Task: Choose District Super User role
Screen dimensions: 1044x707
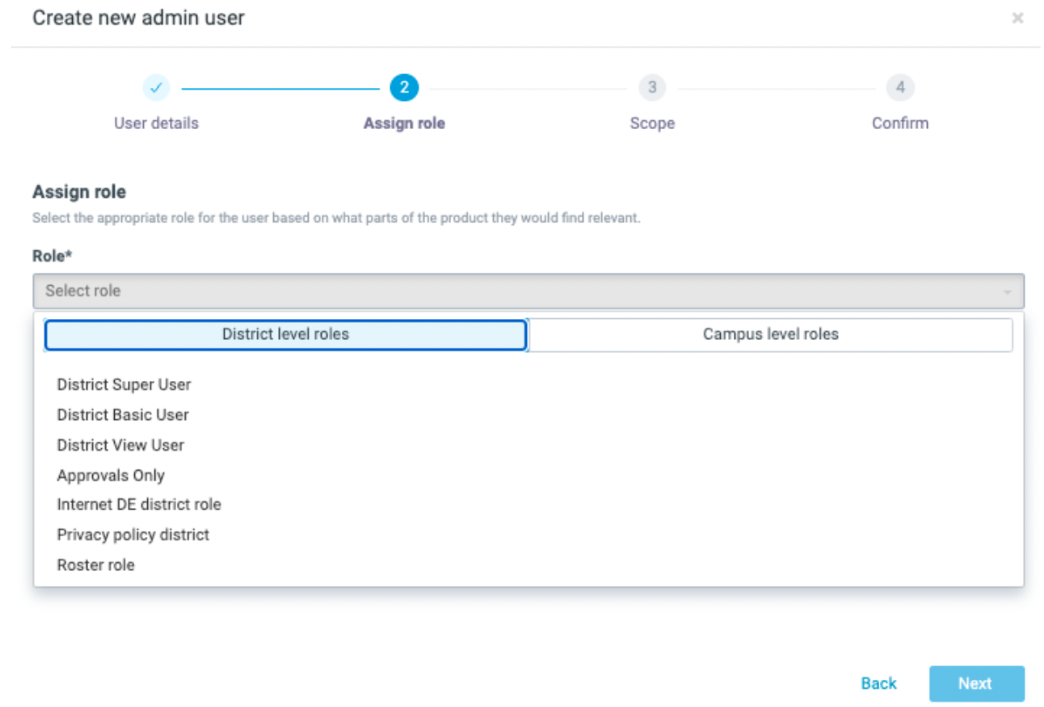Action: [124, 385]
